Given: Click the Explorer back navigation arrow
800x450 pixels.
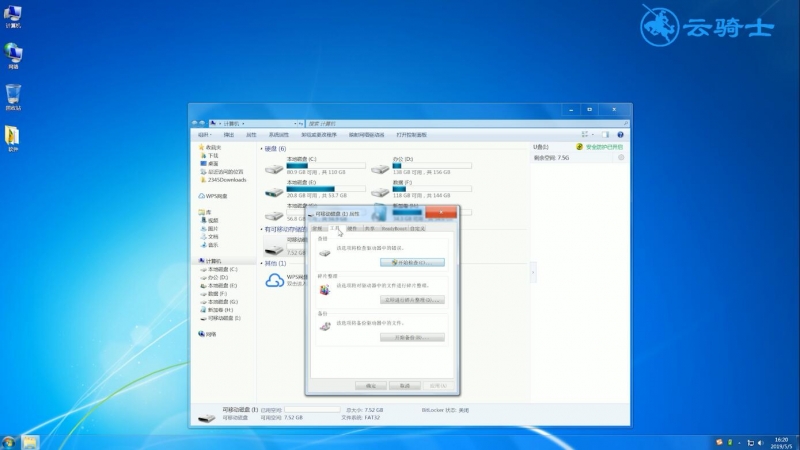Looking at the screenshot, I should 194,123.
